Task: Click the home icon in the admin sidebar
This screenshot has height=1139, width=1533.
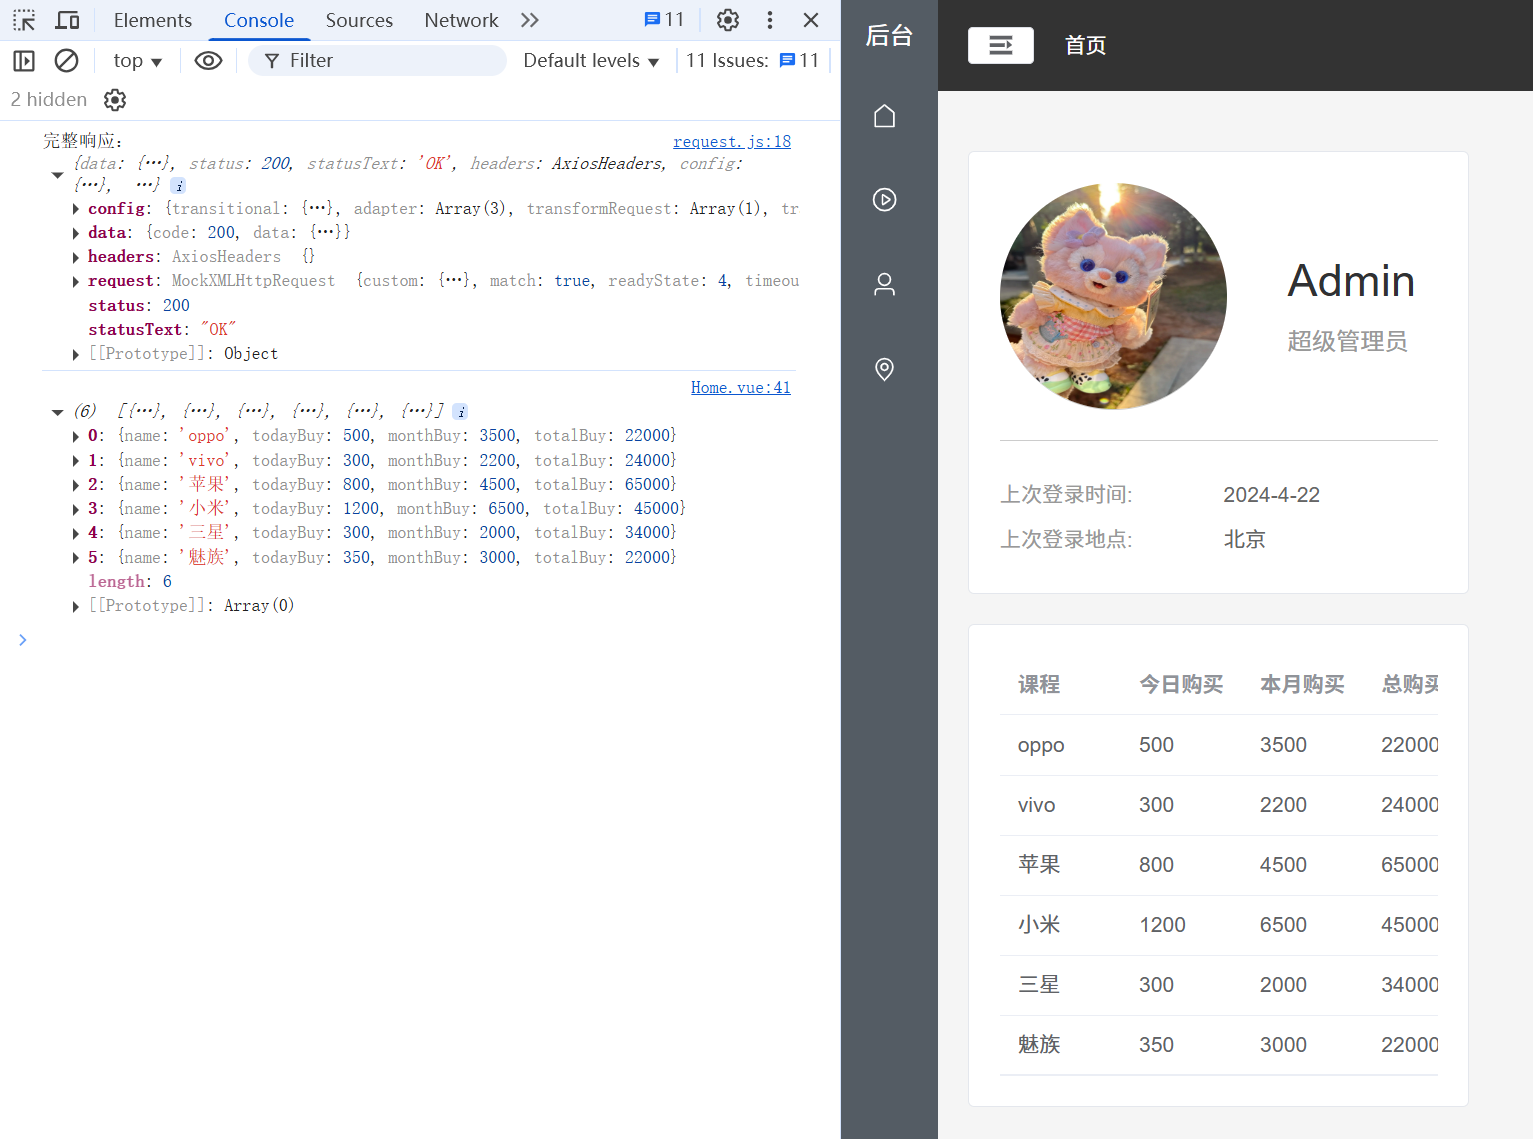Action: tap(884, 115)
